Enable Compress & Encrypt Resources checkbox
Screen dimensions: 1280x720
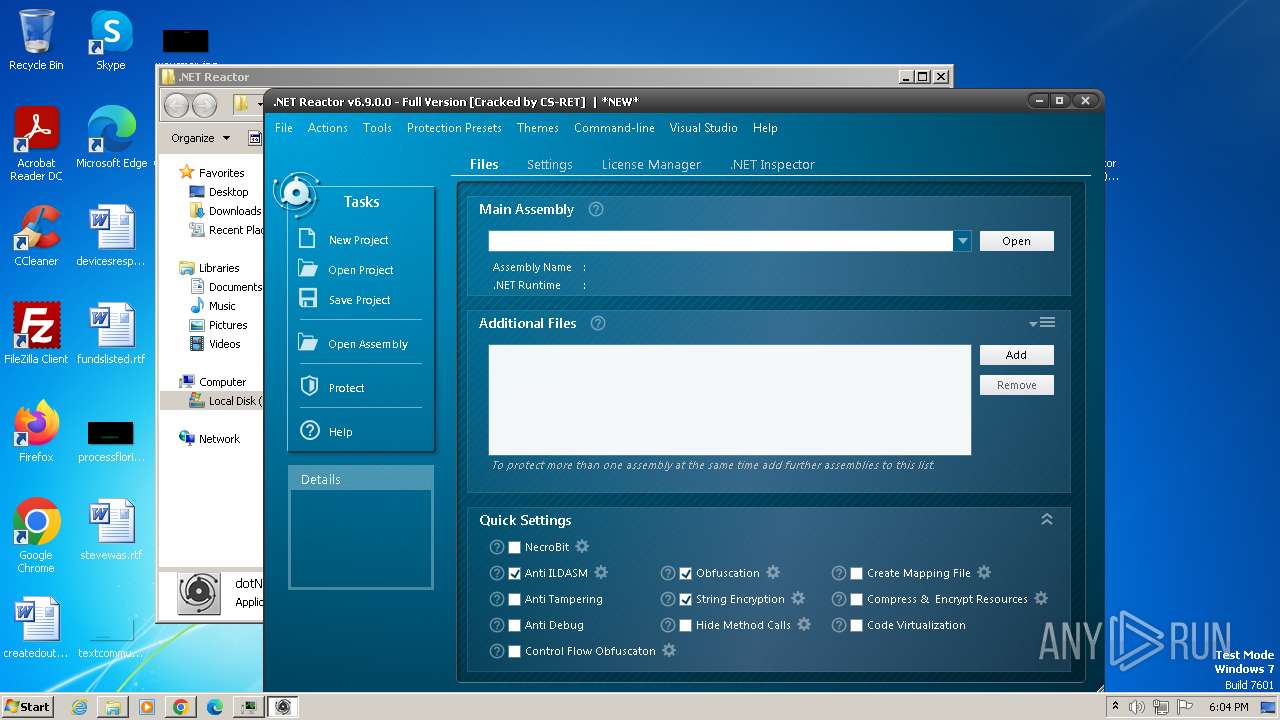(857, 599)
